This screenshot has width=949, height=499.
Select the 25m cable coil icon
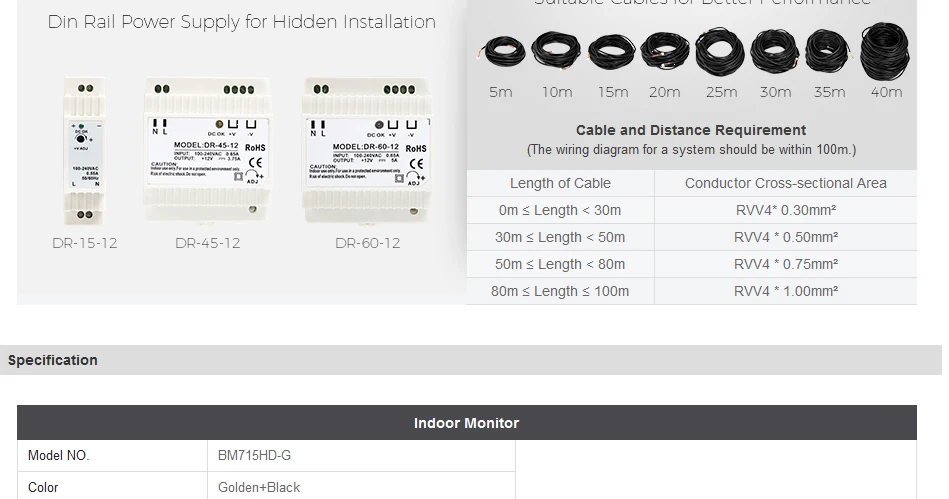pyautogui.click(x=720, y=51)
